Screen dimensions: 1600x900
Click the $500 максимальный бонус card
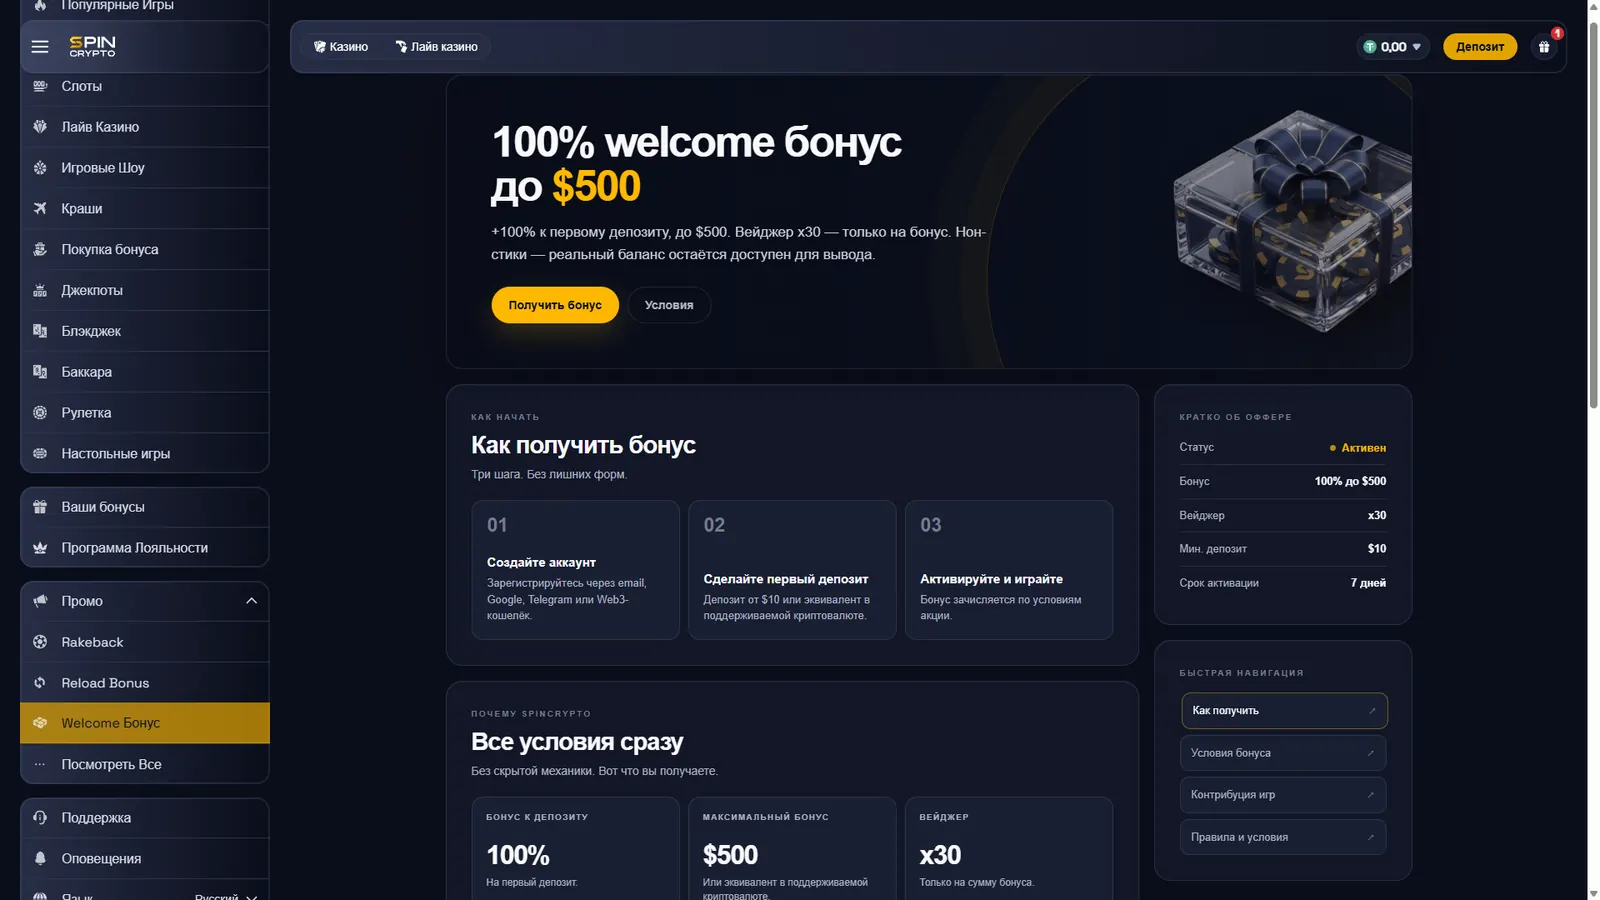pos(792,849)
